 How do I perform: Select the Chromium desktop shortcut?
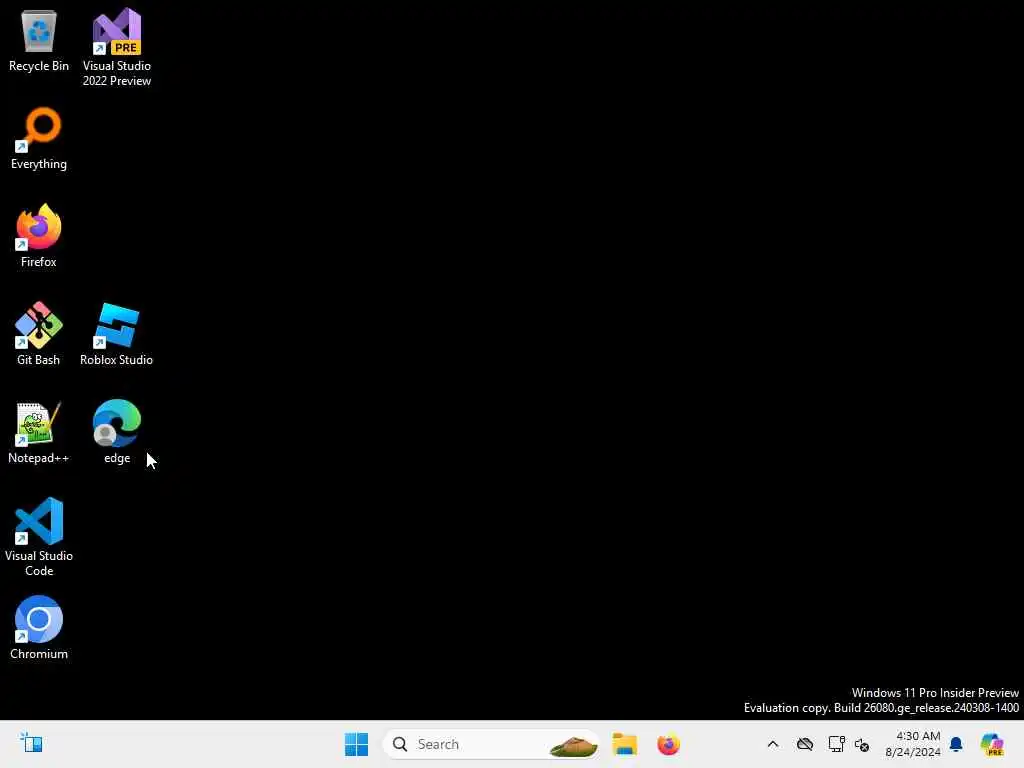(39, 628)
